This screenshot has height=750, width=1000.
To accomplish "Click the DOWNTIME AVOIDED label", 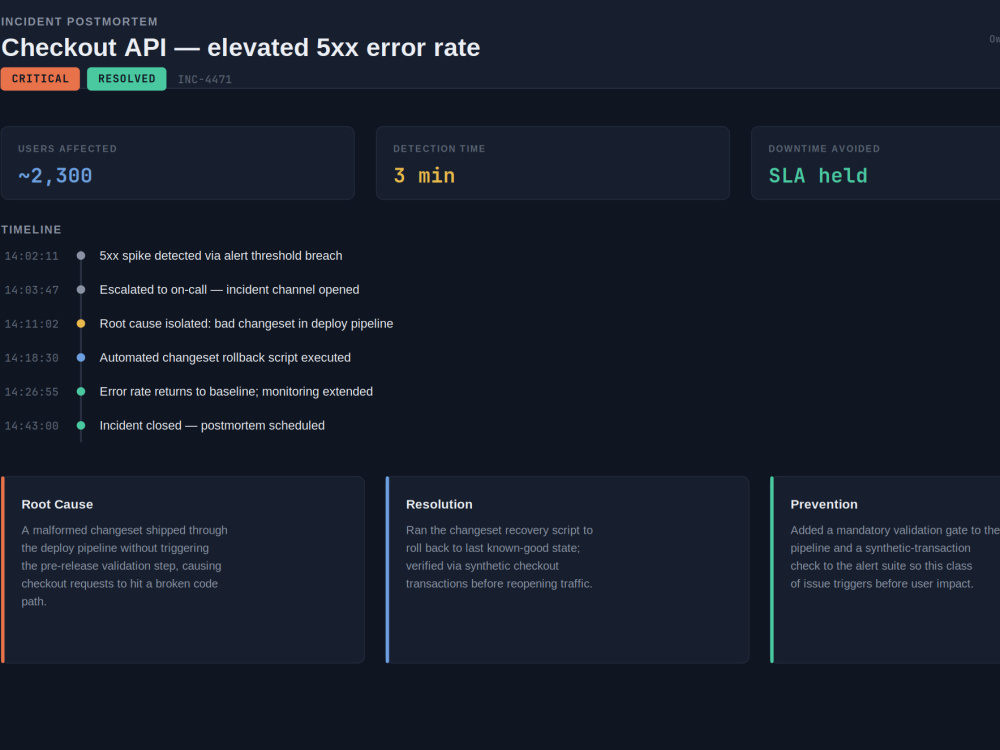I will coord(824,149).
